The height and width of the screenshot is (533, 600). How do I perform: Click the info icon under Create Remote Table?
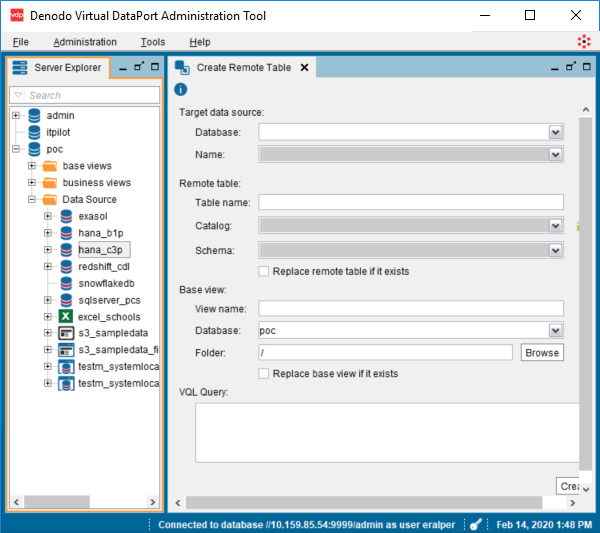click(x=181, y=90)
